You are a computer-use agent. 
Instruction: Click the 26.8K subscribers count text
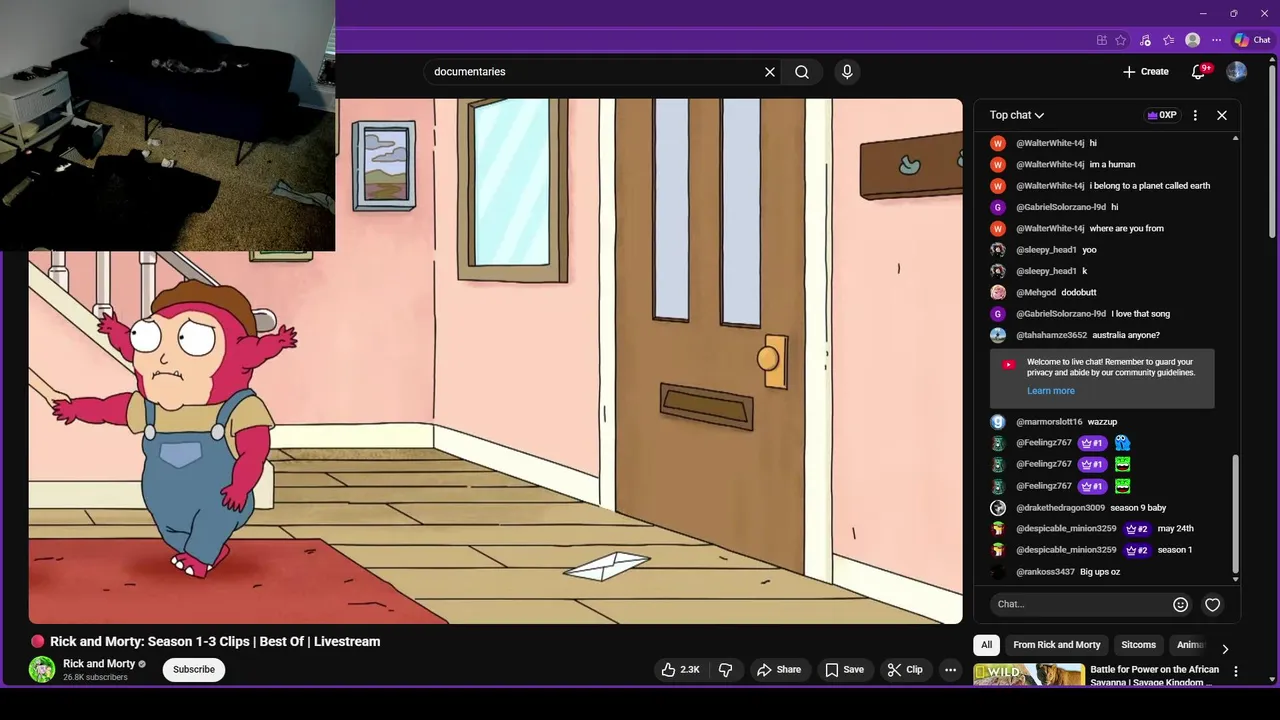tap(95, 677)
